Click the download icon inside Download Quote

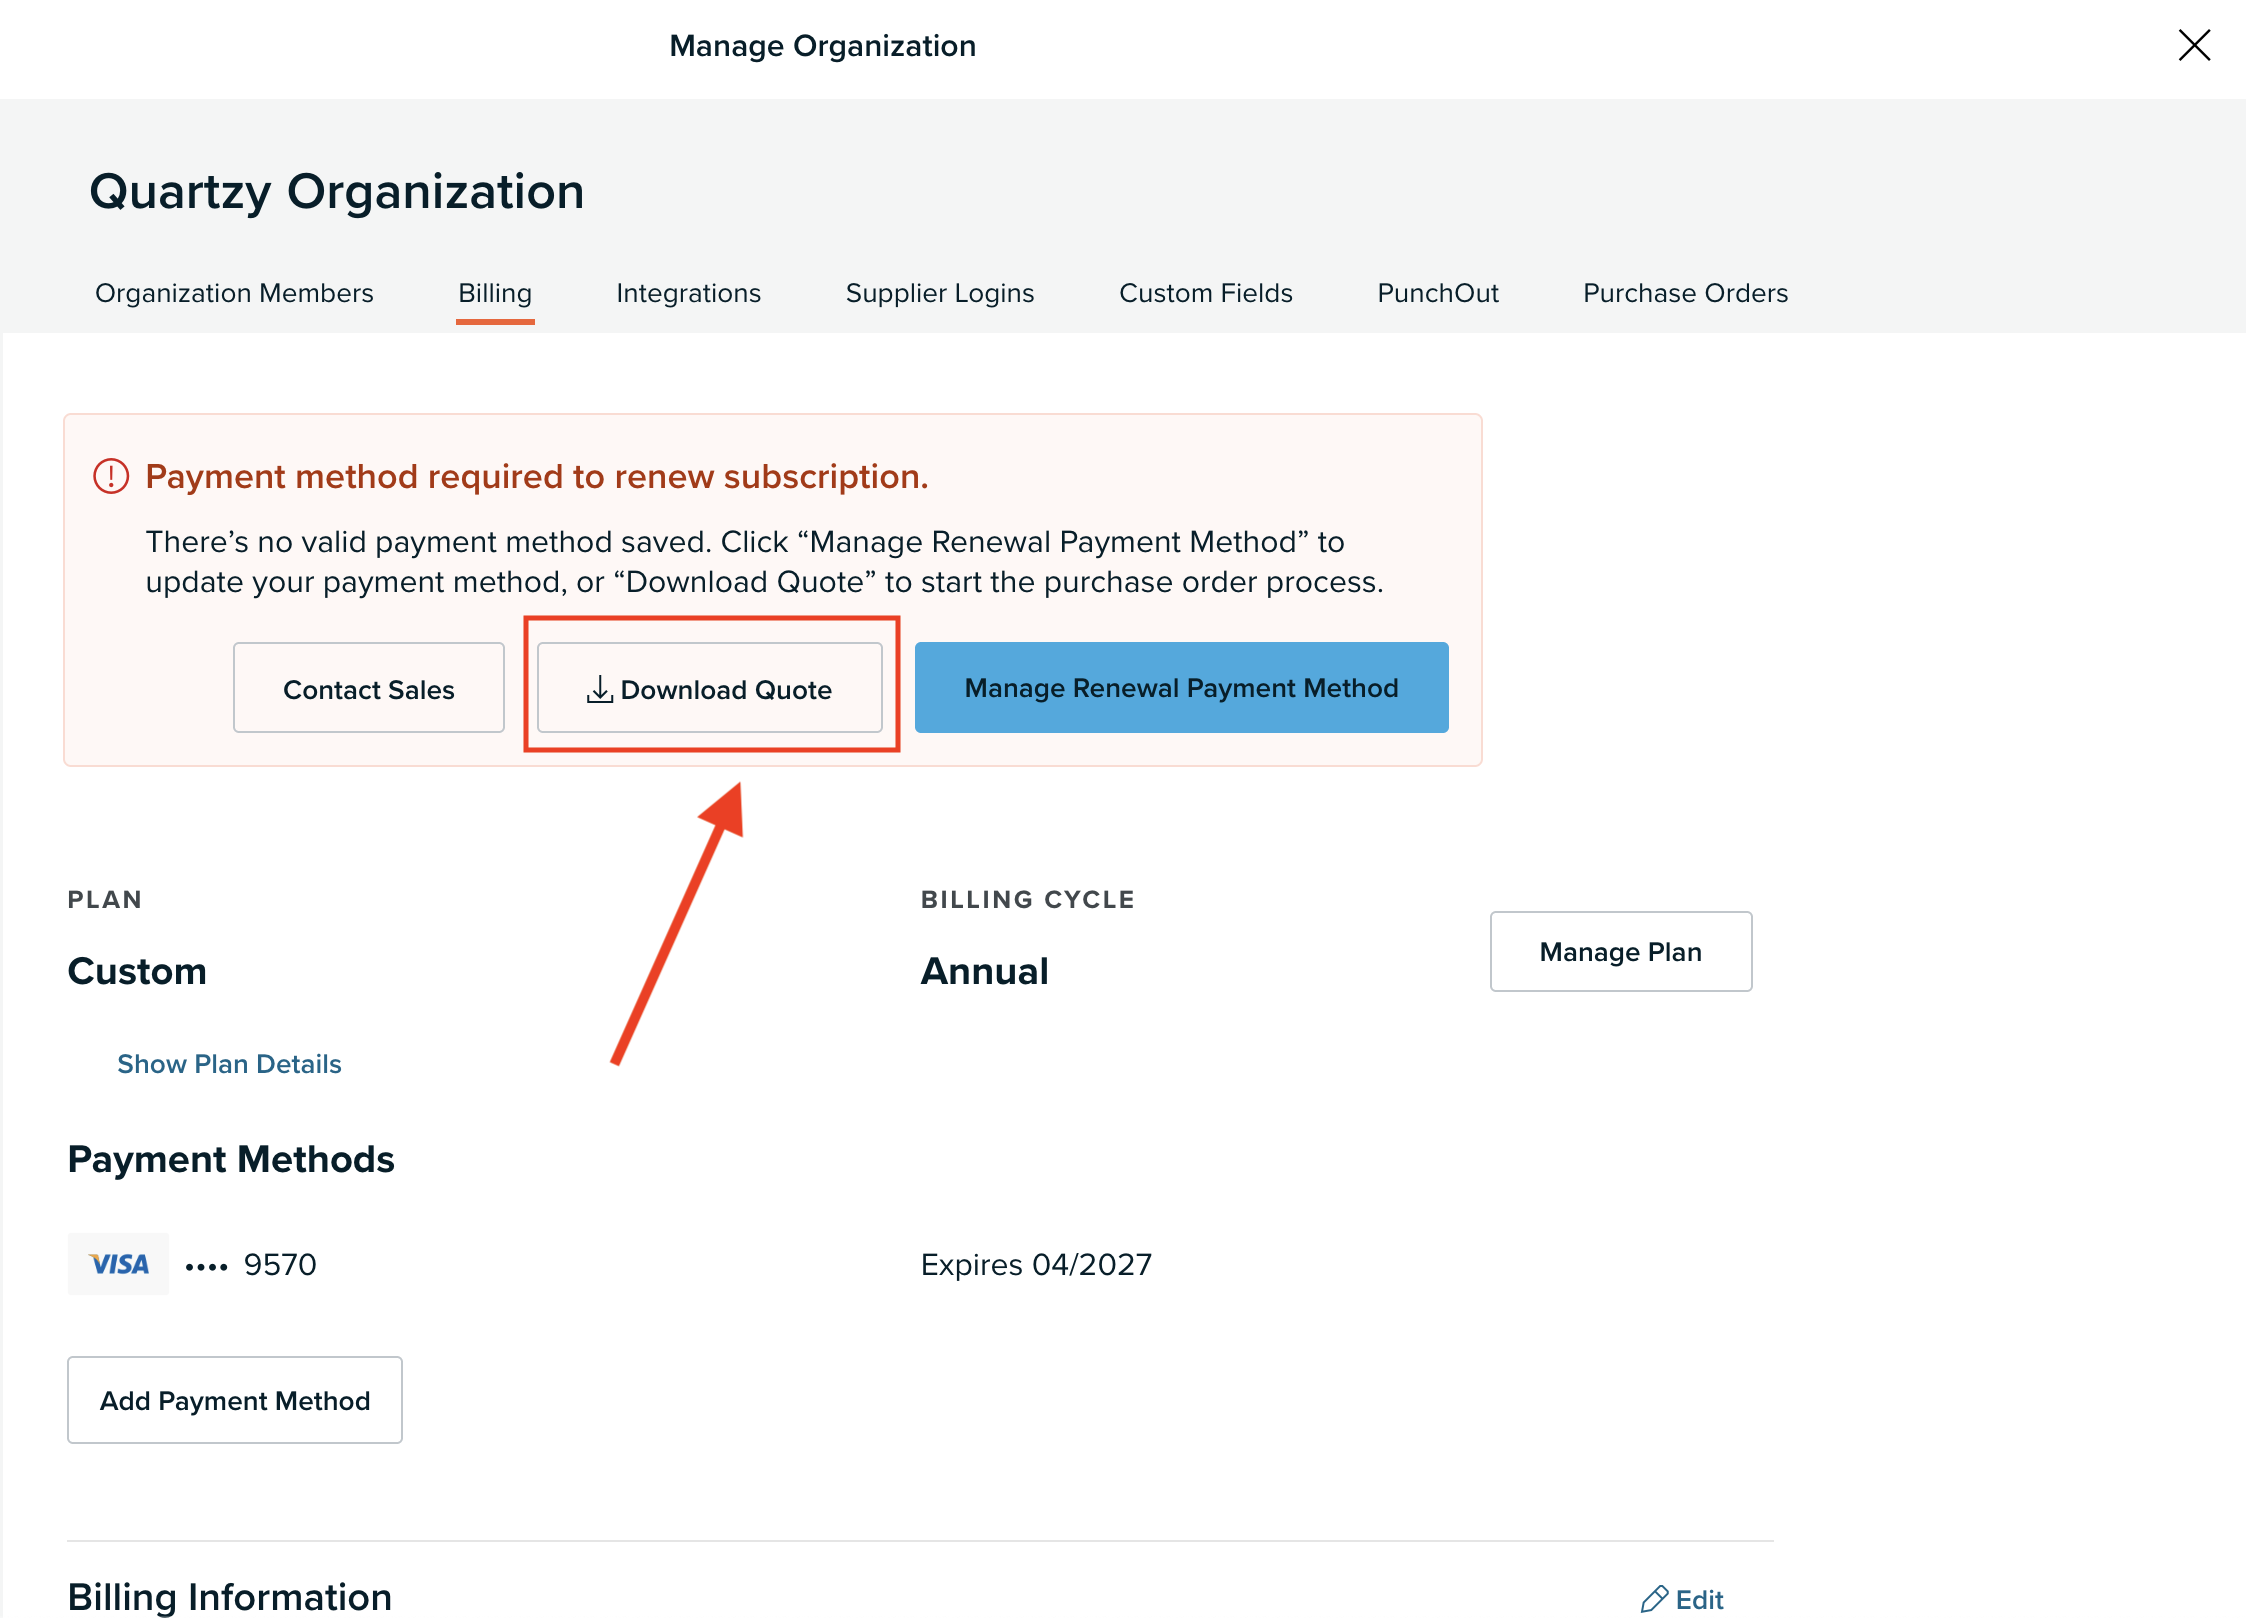coord(599,688)
